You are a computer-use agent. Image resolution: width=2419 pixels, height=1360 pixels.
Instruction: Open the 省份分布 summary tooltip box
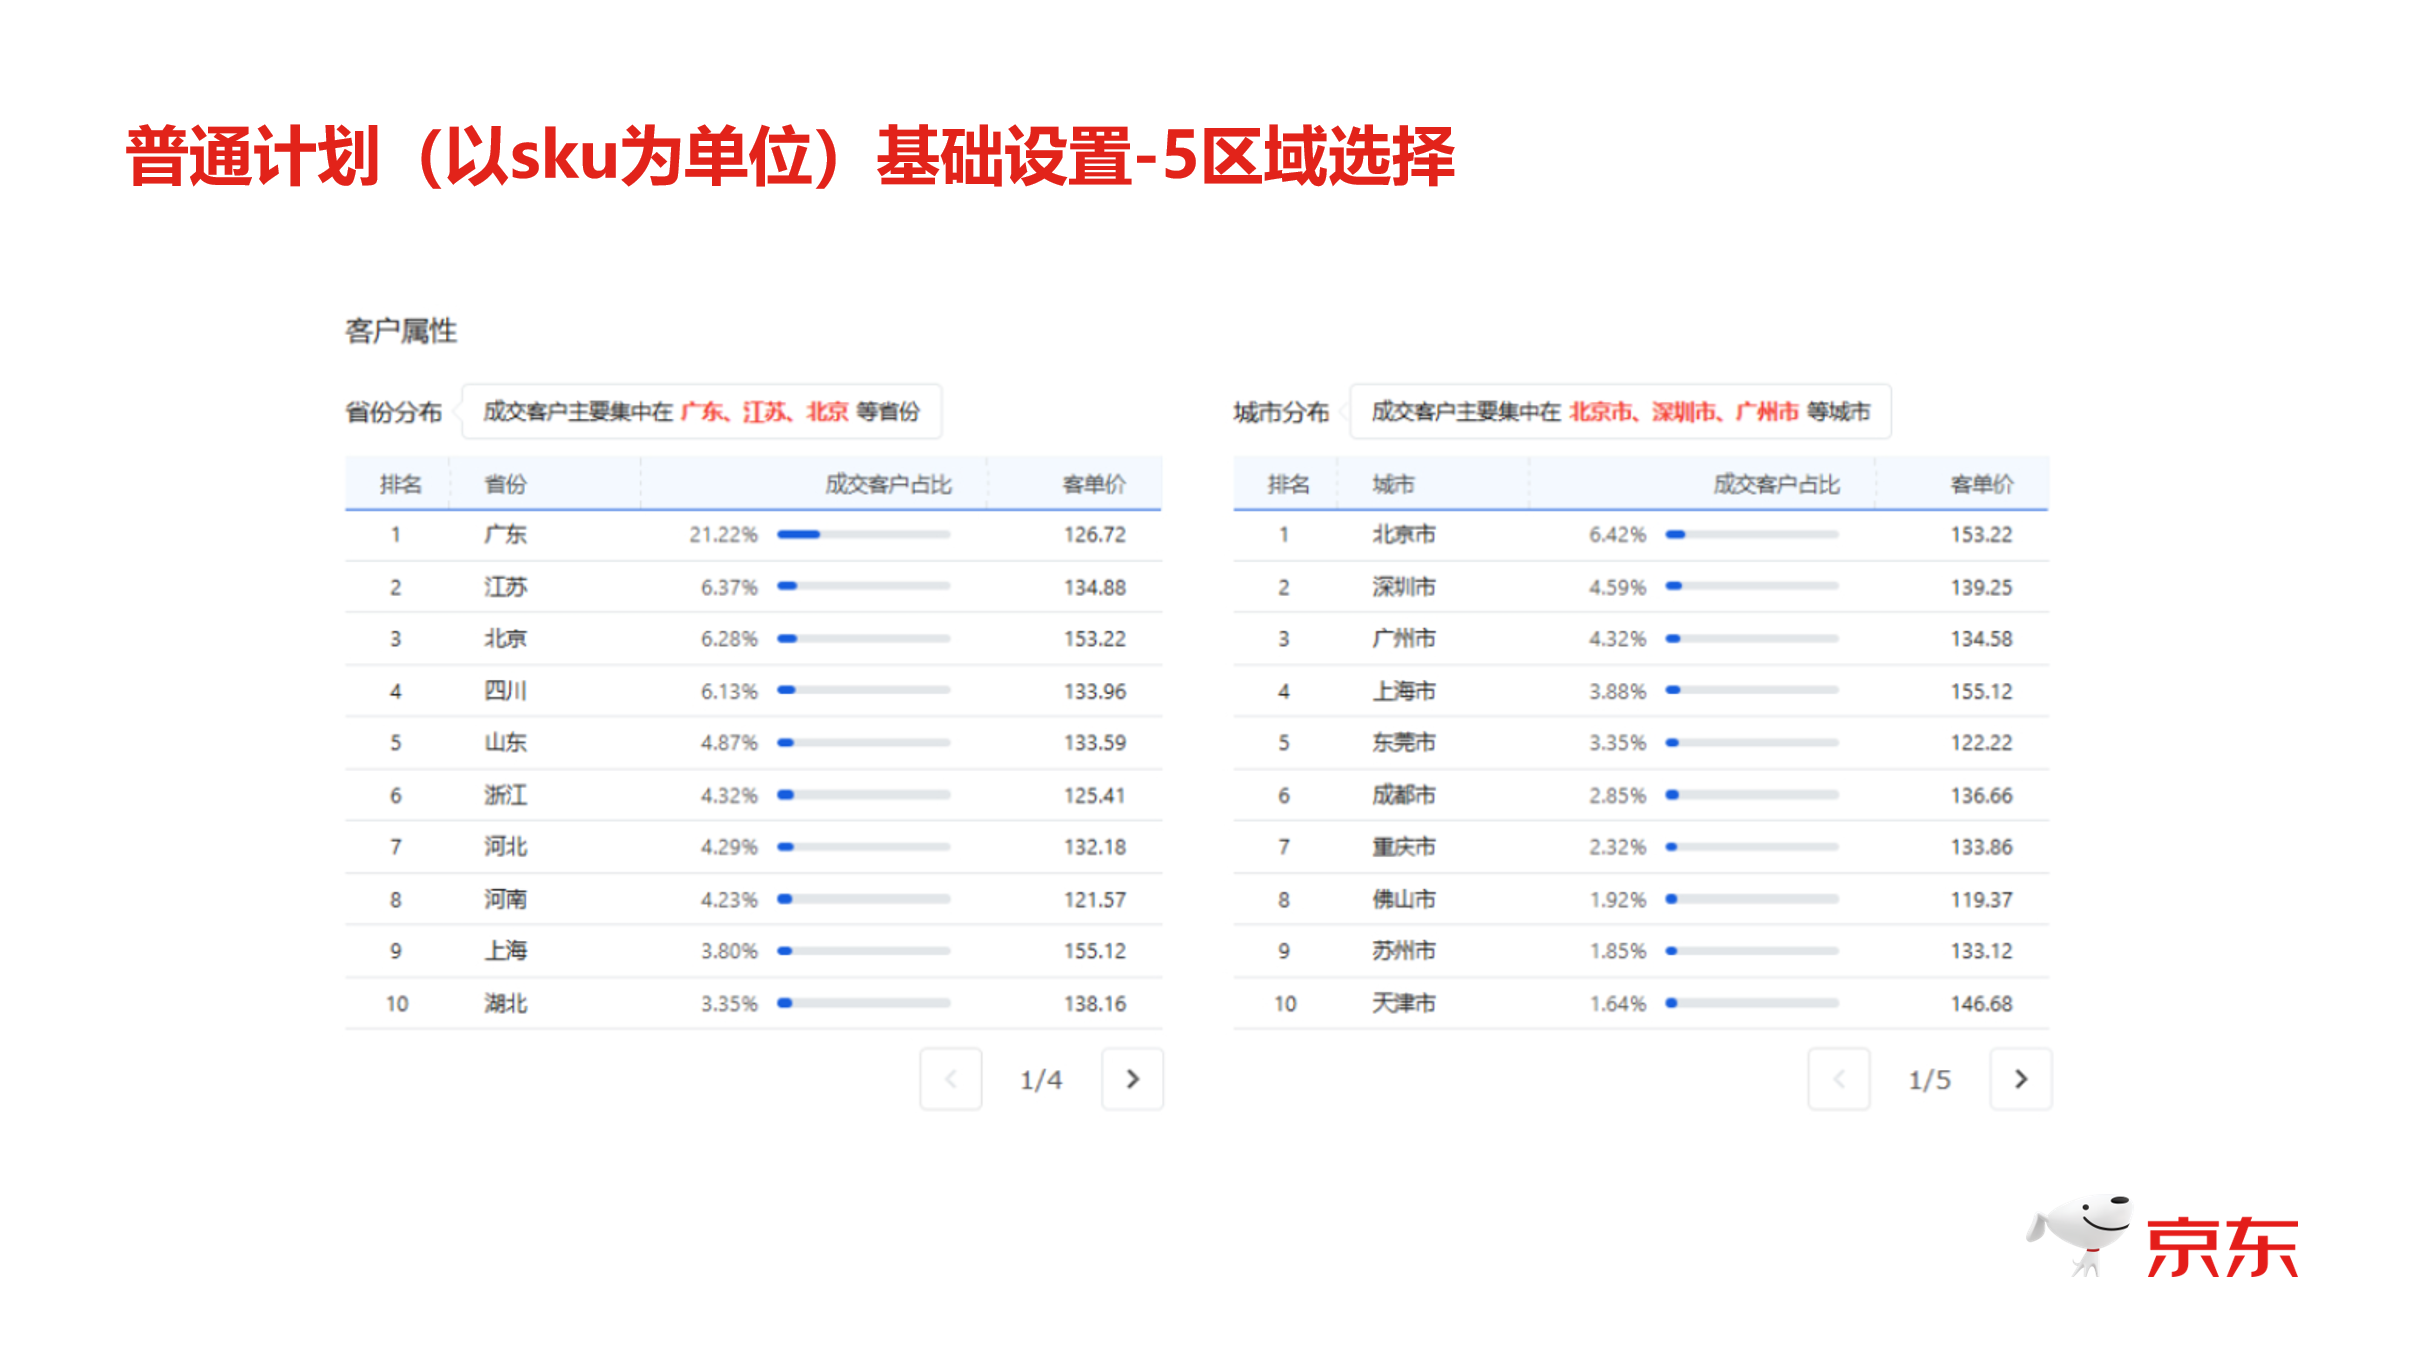point(702,411)
